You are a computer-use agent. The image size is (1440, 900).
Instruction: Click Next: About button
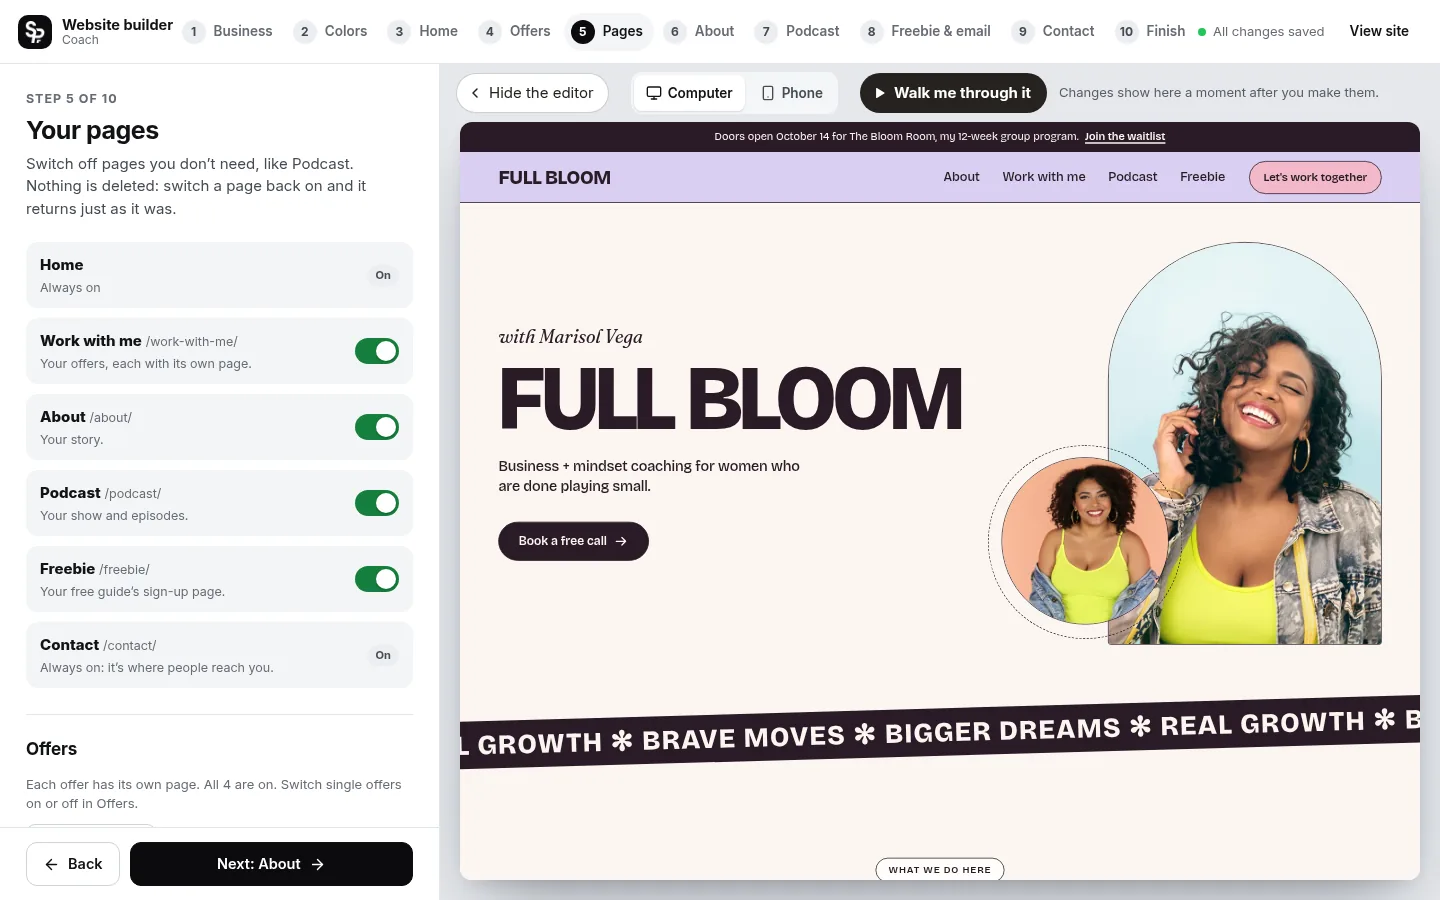pos(271,864)
